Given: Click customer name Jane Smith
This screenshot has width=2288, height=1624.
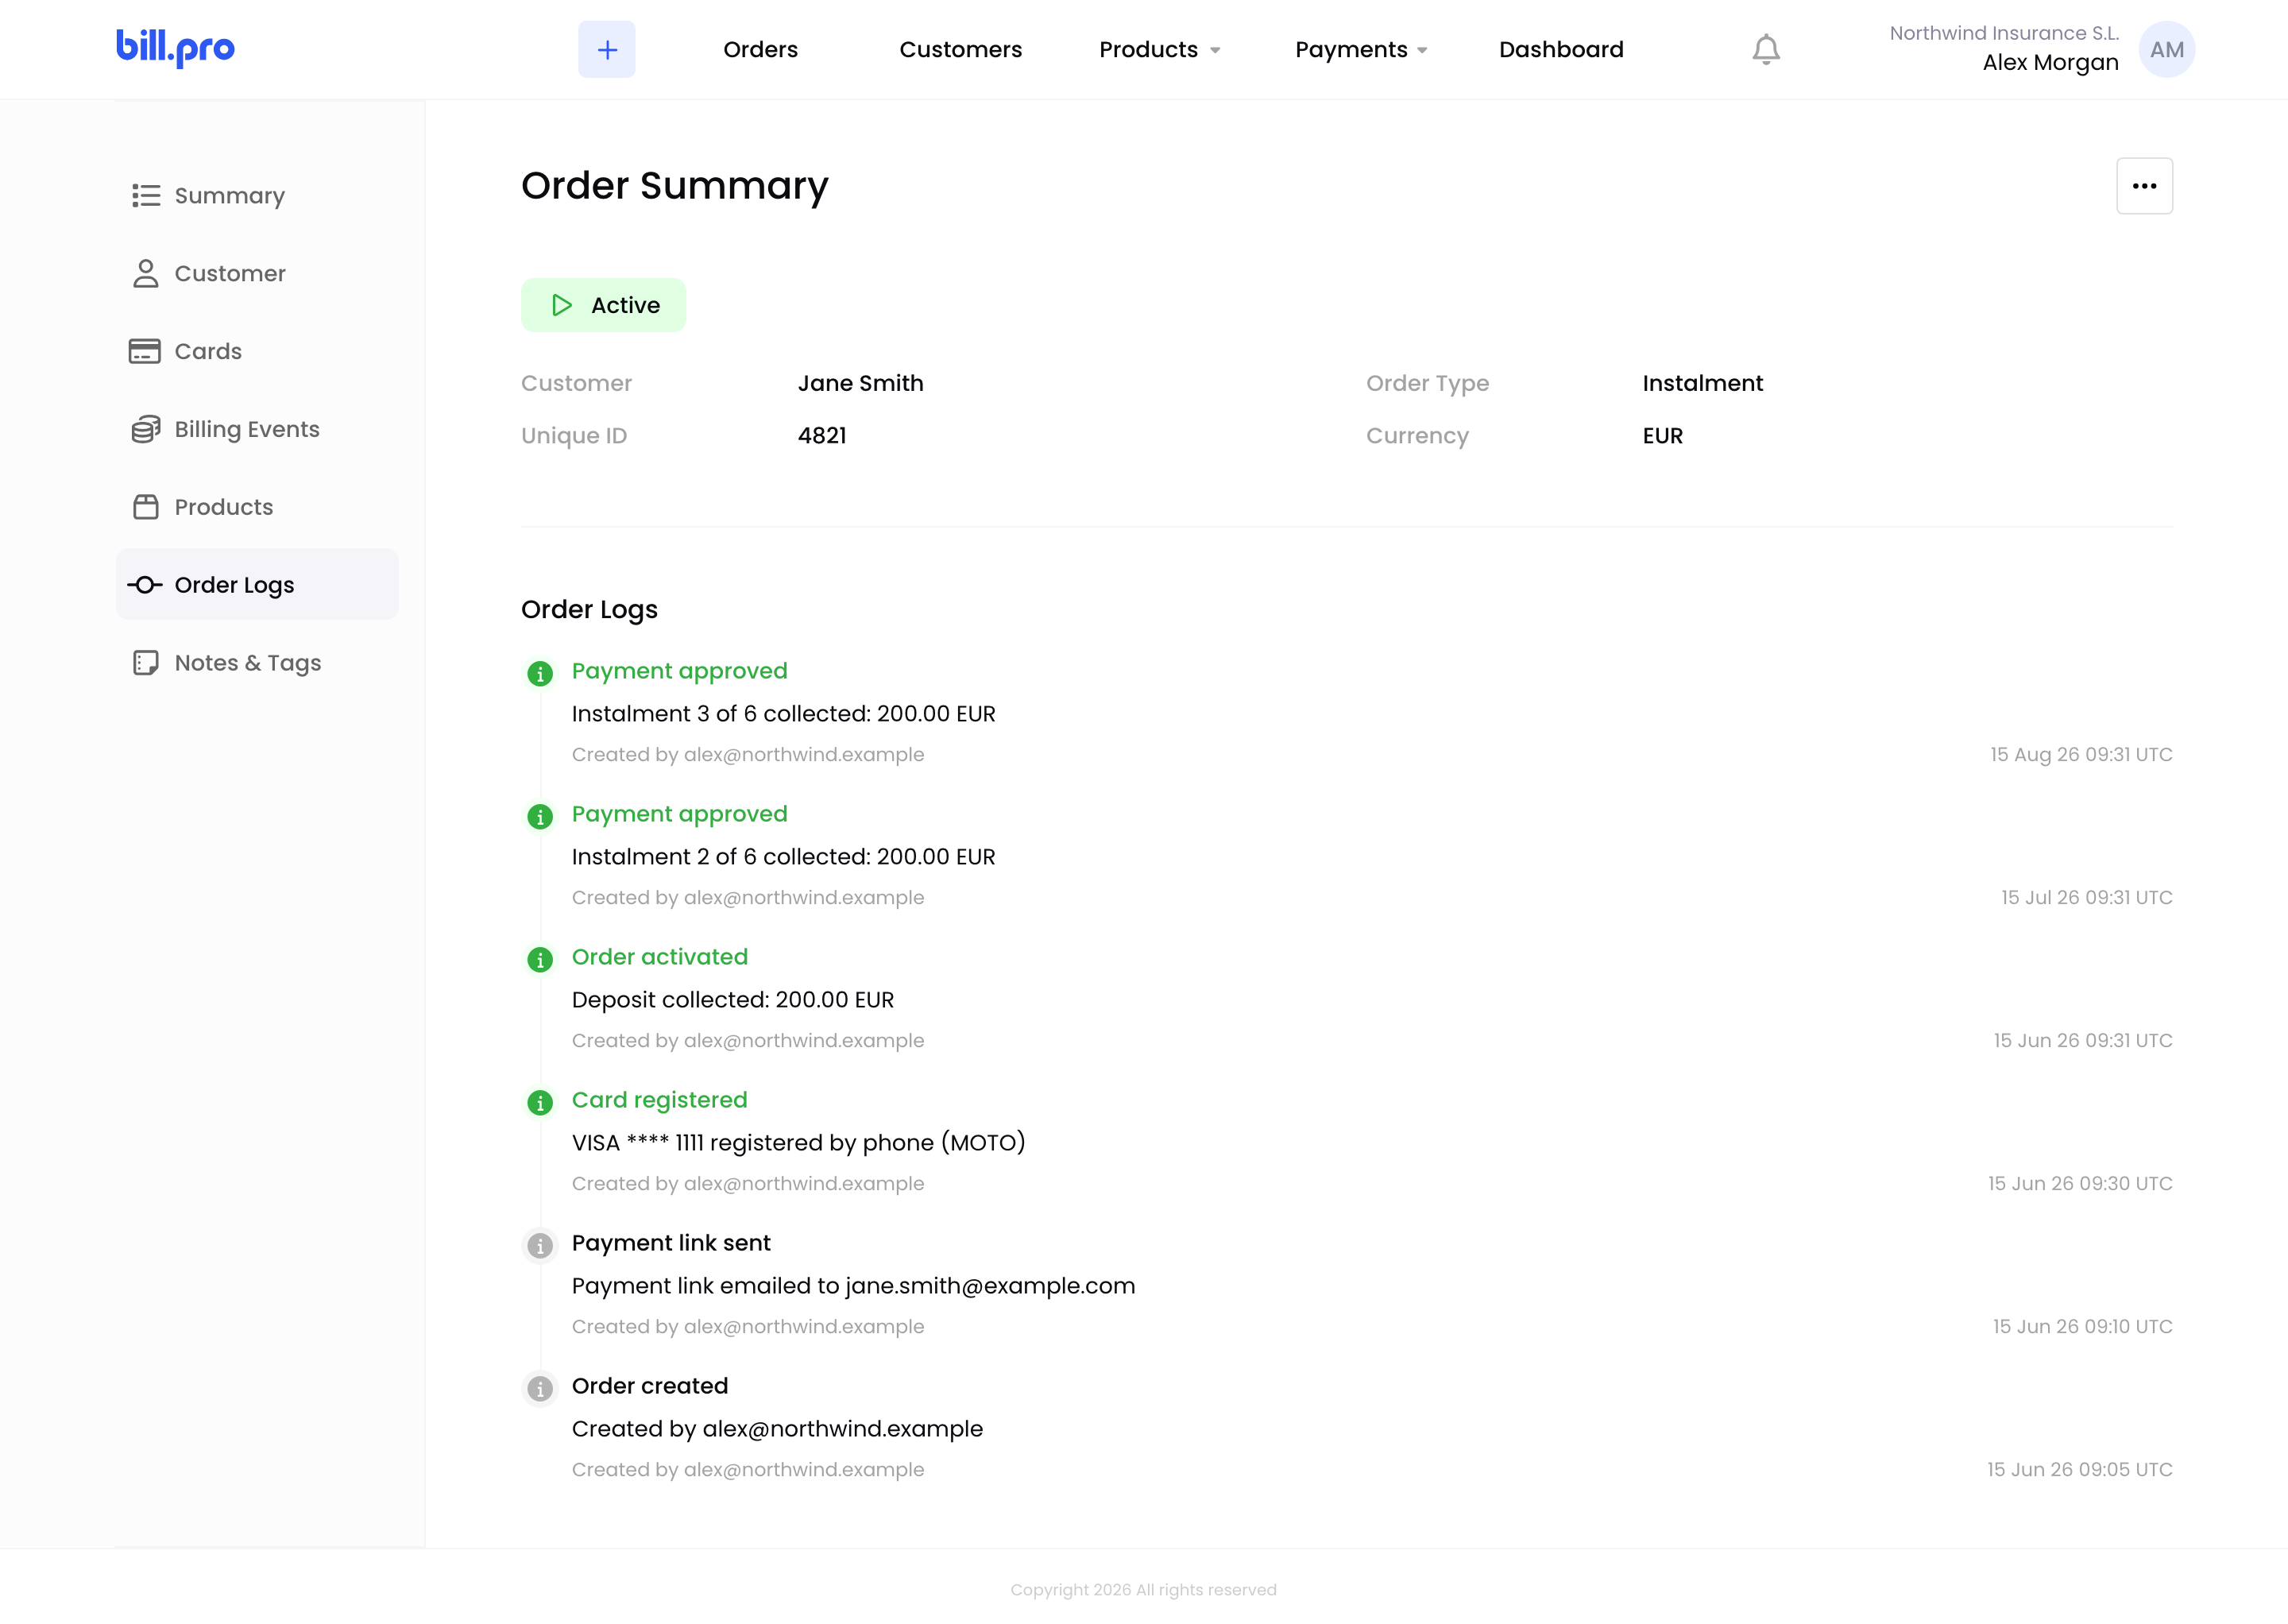Looking at the screenshot, I should click(x=861, y=383).
